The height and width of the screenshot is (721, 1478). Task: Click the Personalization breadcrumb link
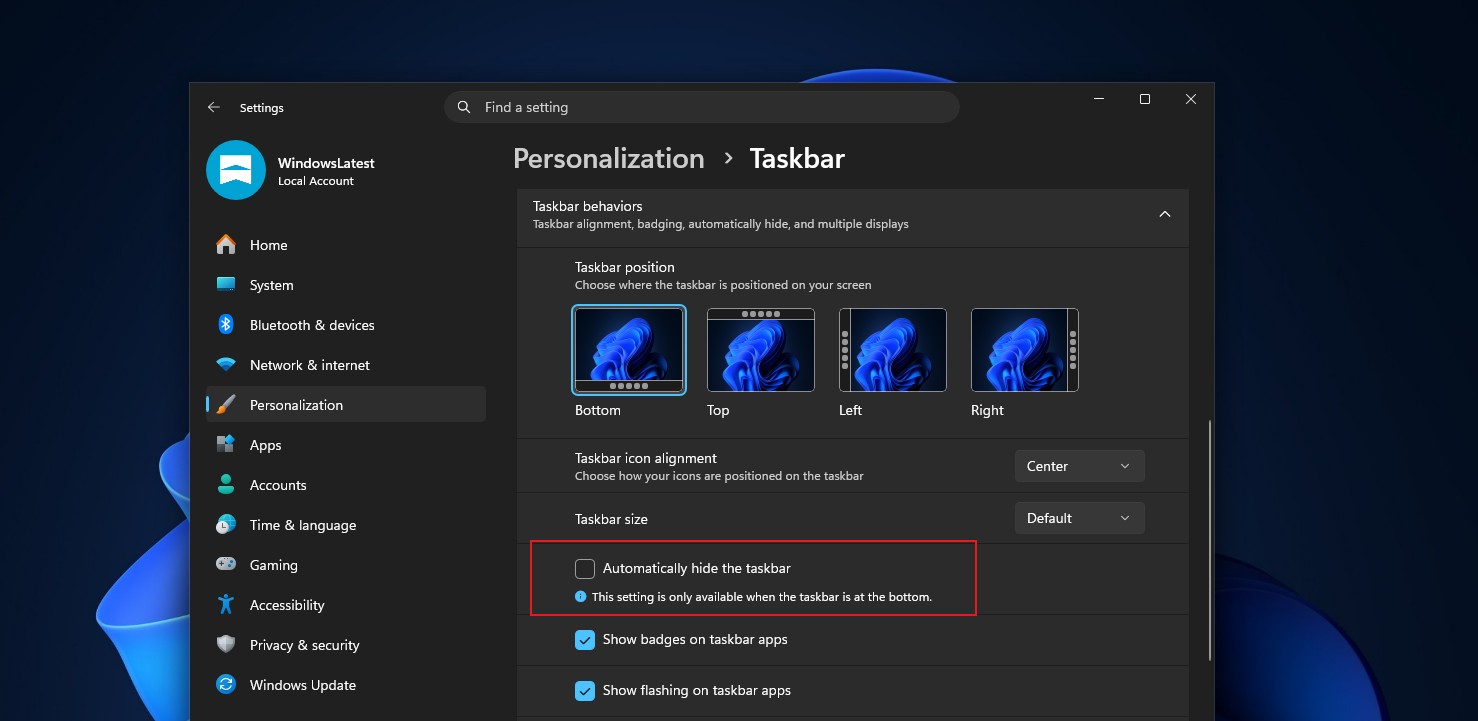pos(609,159)
